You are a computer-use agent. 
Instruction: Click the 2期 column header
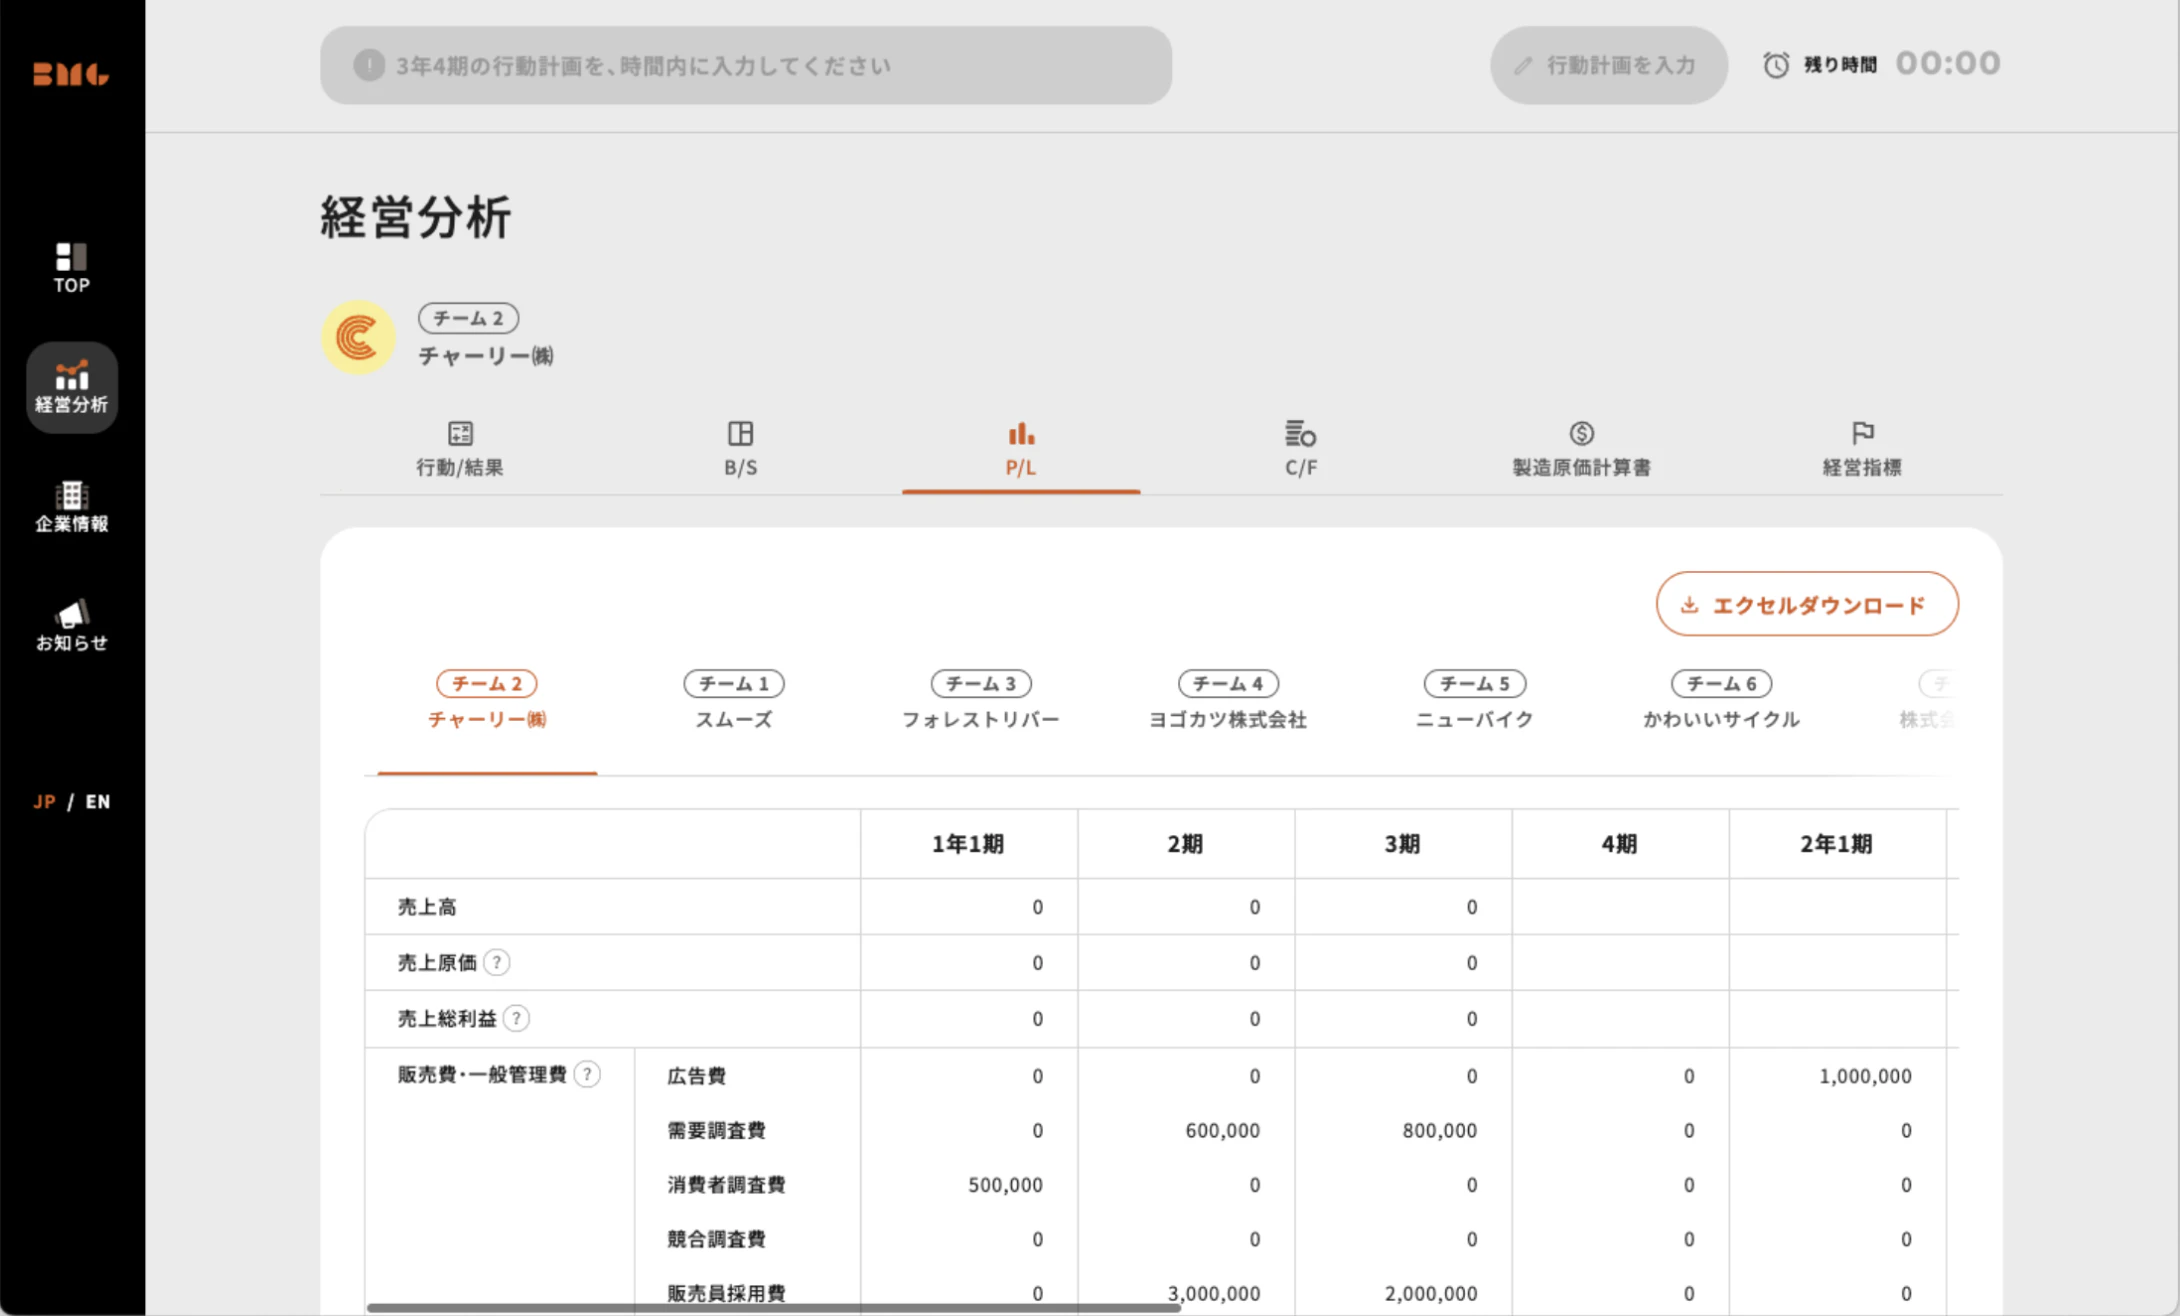point(1185,844)
